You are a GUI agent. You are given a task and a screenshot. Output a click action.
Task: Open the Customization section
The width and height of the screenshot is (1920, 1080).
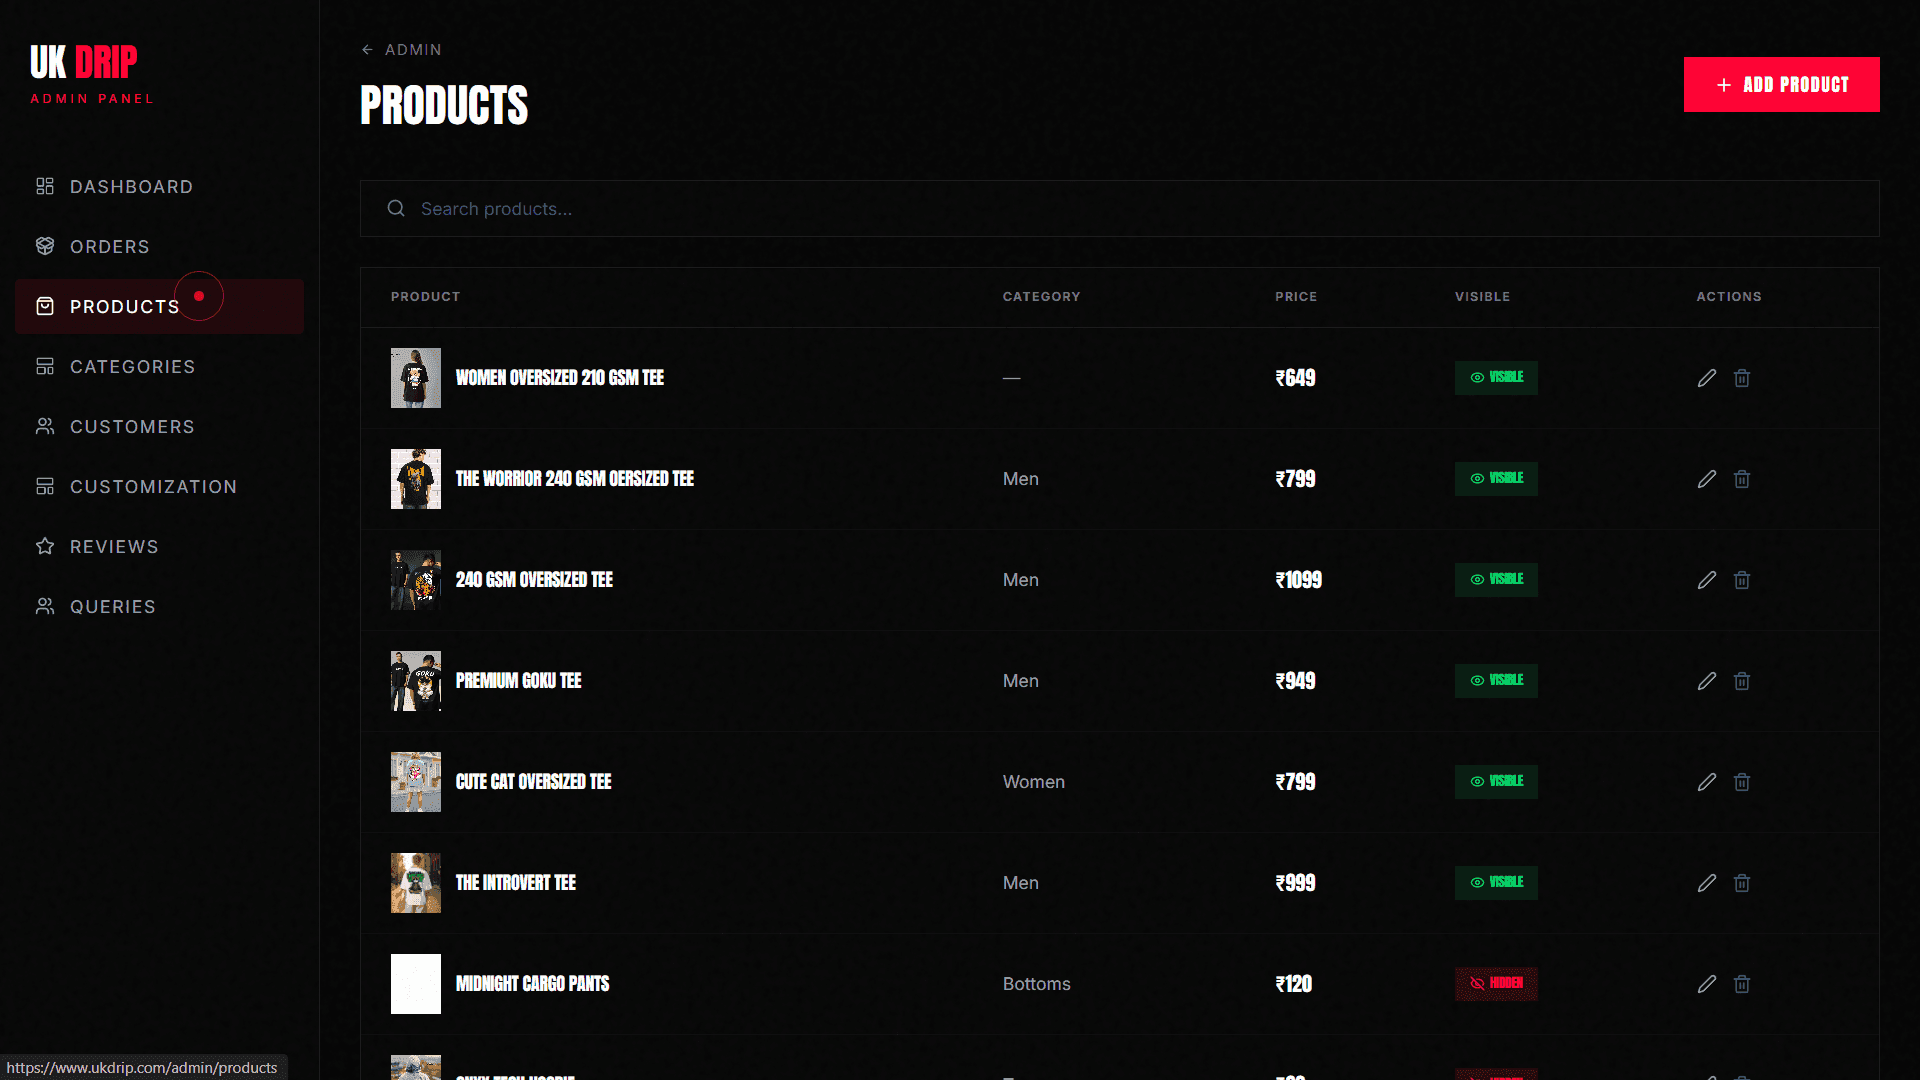coord(159,487)
